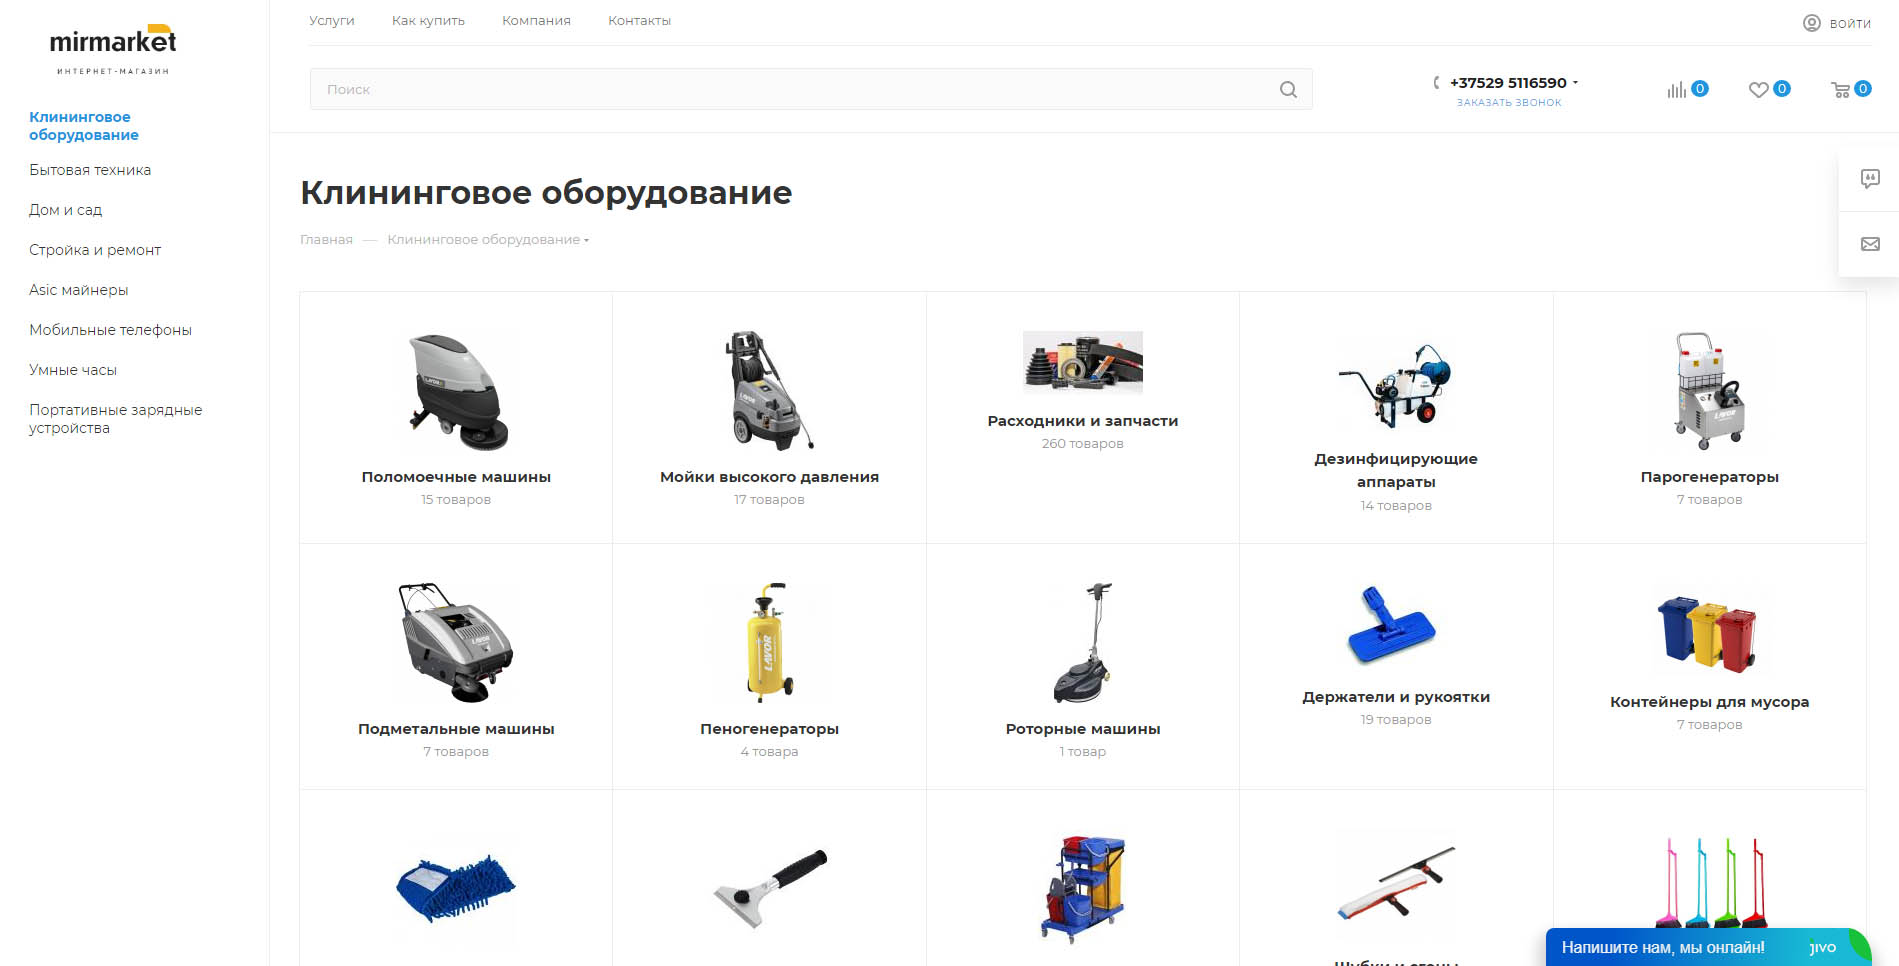The width and height of the screenshot is (1899, 966).
Task: Open the Поломоечные машины product image
Action: pyautogui.click(x=456, y=391)
